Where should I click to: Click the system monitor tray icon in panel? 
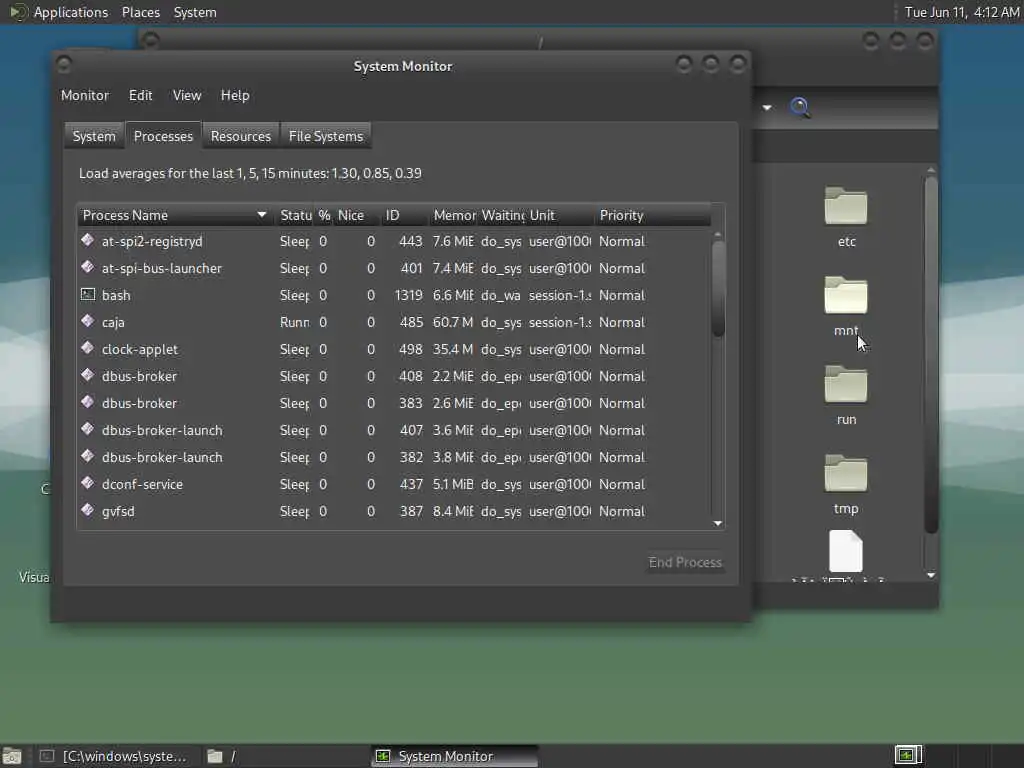908,756
